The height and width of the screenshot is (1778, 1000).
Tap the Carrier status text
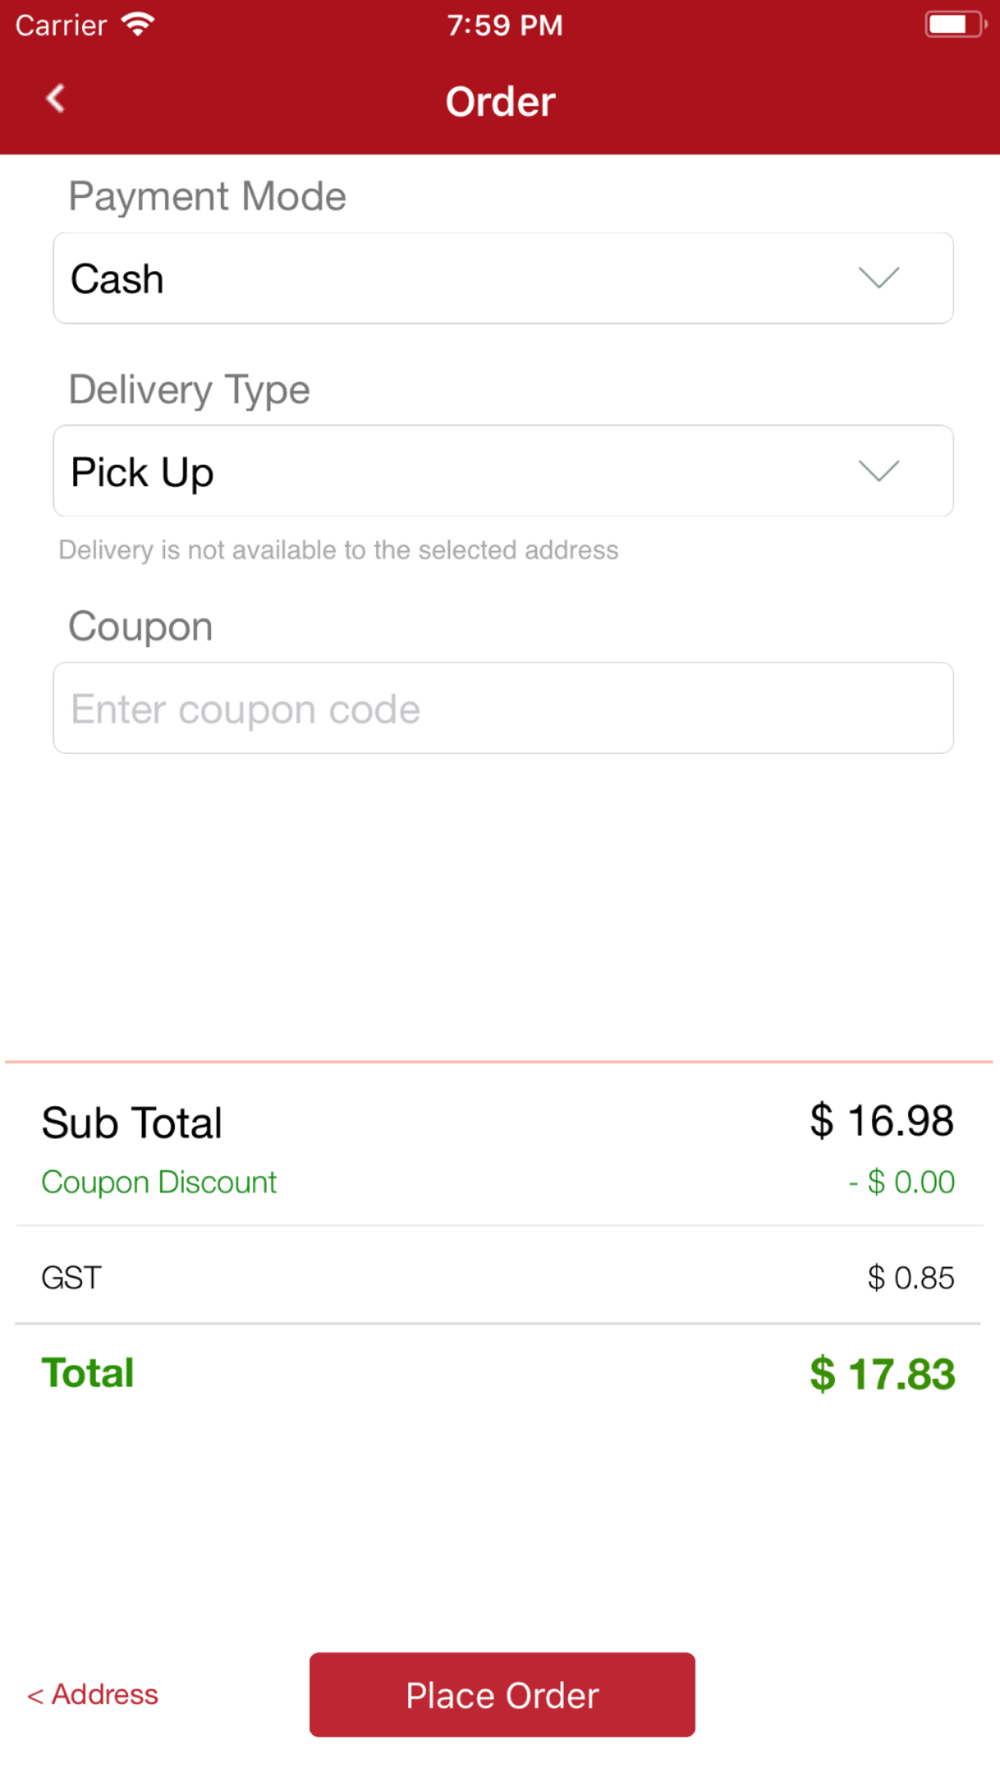point(61,25)
